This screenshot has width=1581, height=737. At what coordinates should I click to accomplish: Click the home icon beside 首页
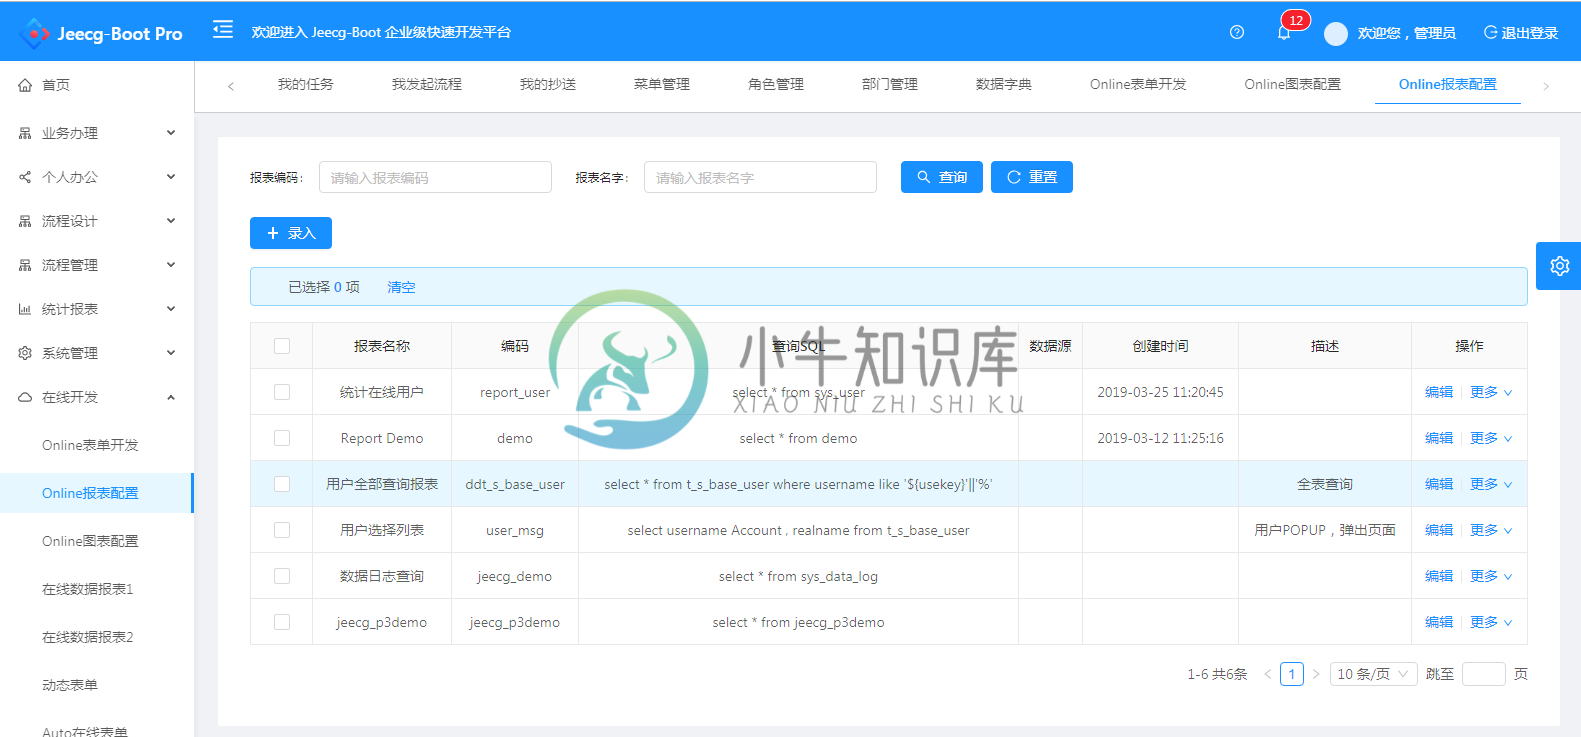pos(25,85)
